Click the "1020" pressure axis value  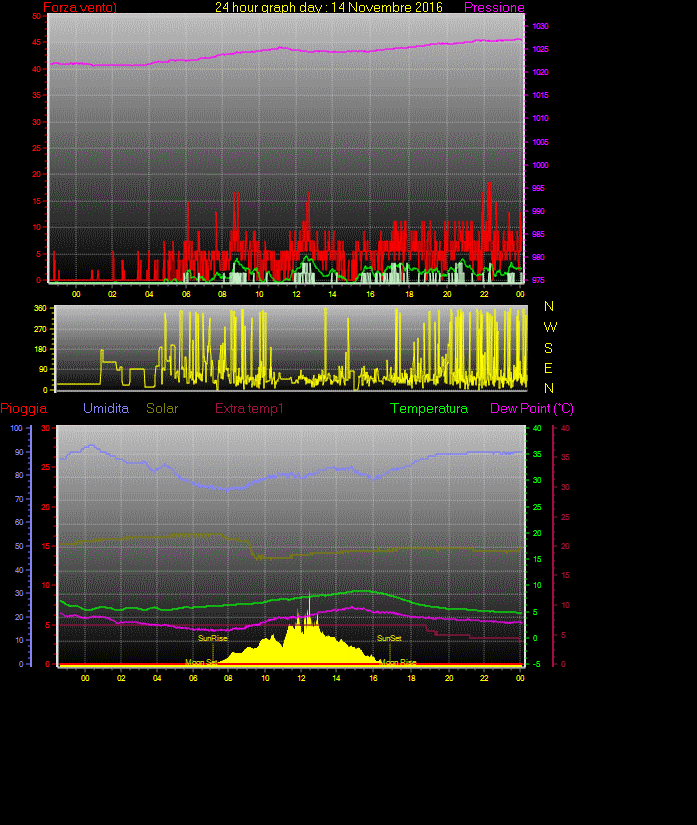pyautogui.click(x=540, y=72)
